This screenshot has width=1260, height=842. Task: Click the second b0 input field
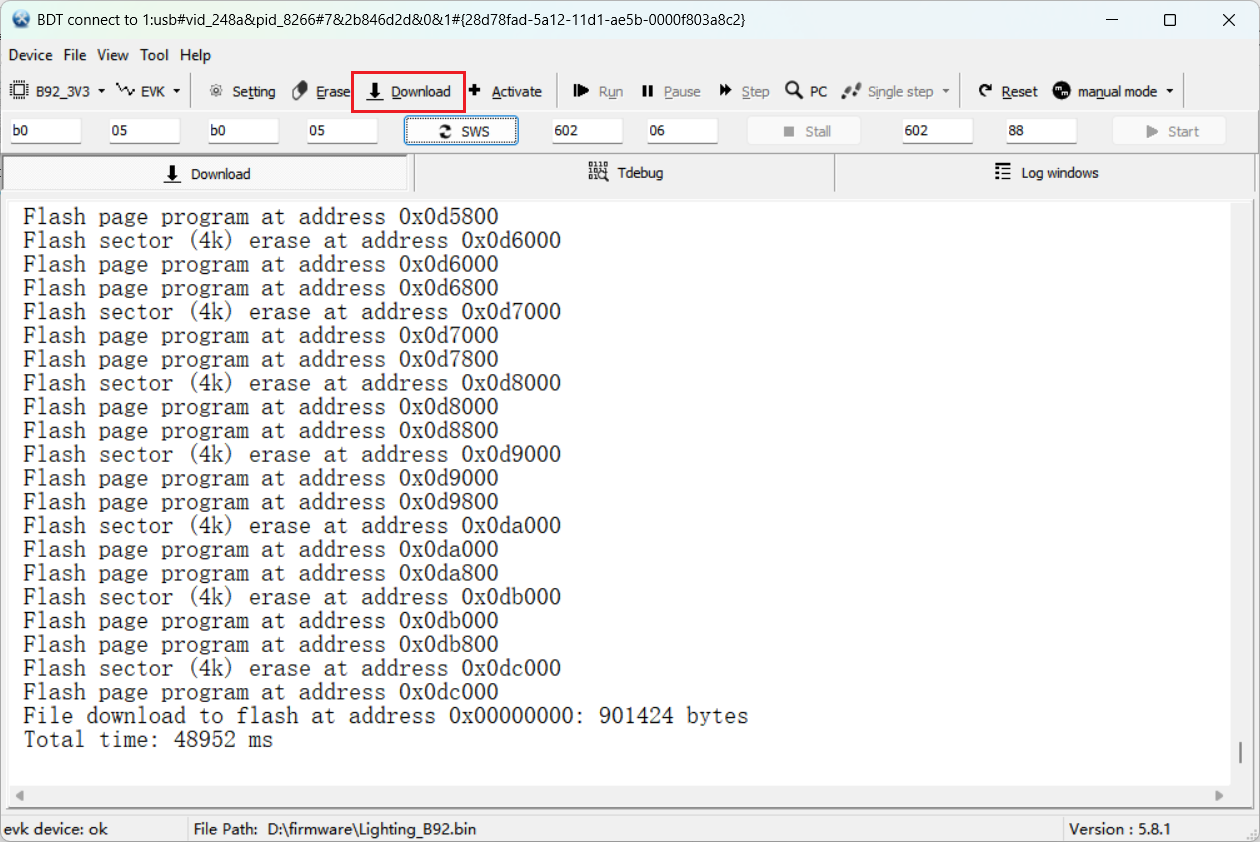[243, 131]
